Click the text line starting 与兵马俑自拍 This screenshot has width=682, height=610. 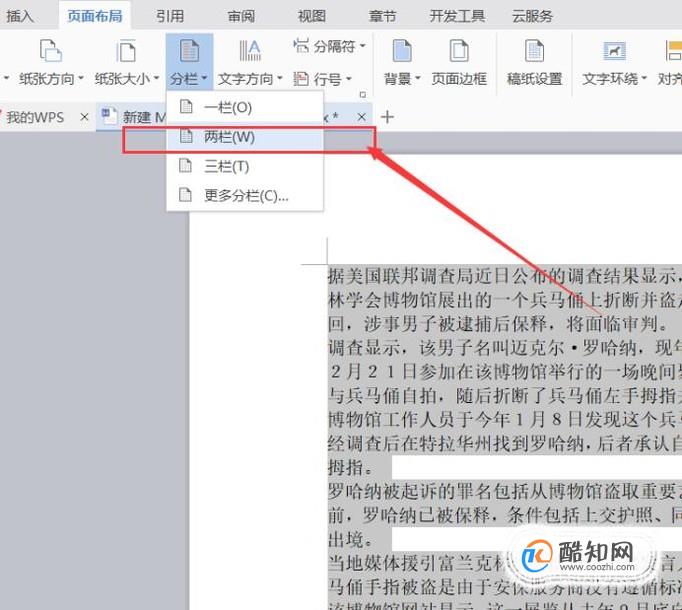(x=505, y=395)
